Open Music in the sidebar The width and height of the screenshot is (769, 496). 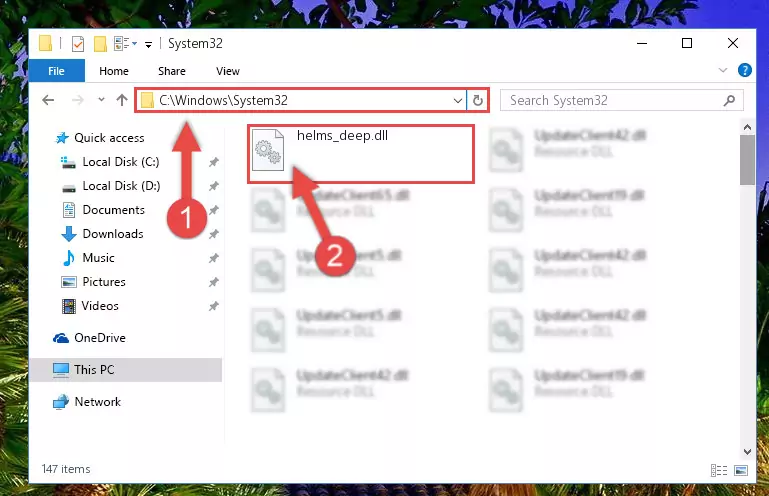point(98,258)
